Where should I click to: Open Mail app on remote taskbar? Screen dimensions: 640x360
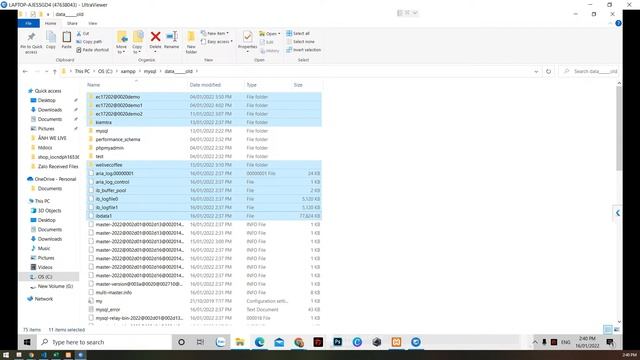279,342
